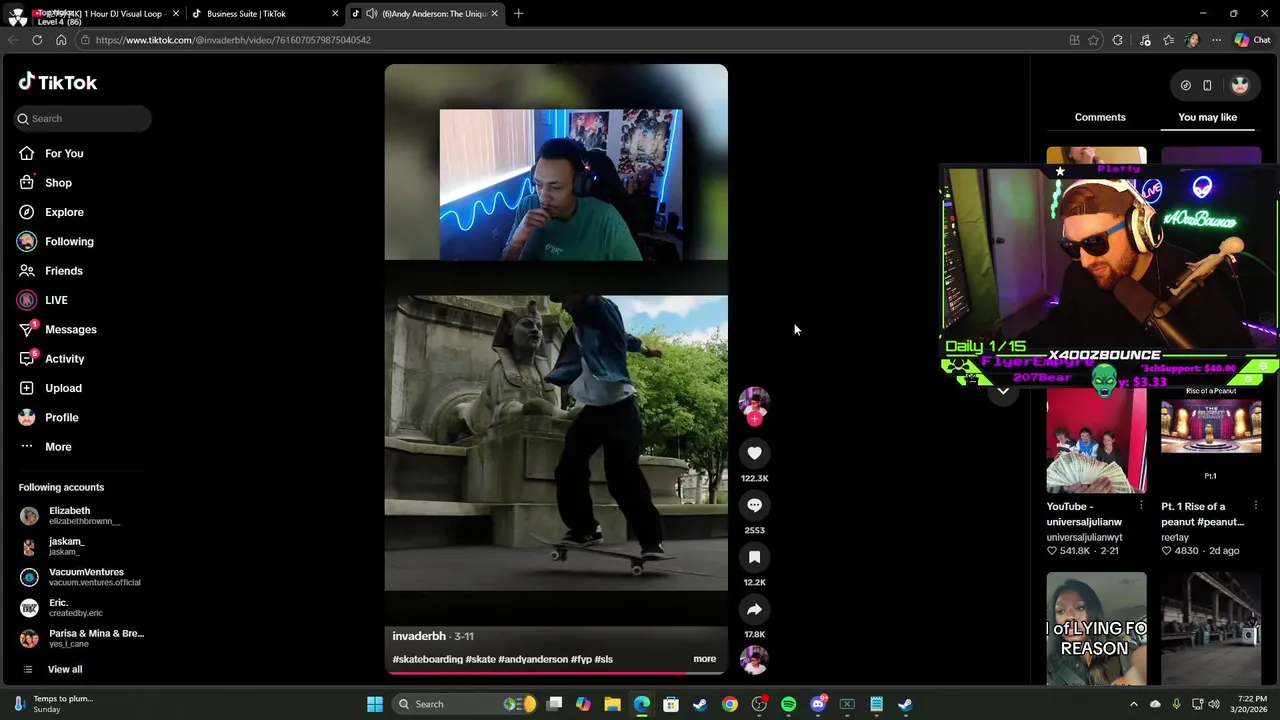
Task: Open the #andyanderson hashtag
Action: pos(532,659)
